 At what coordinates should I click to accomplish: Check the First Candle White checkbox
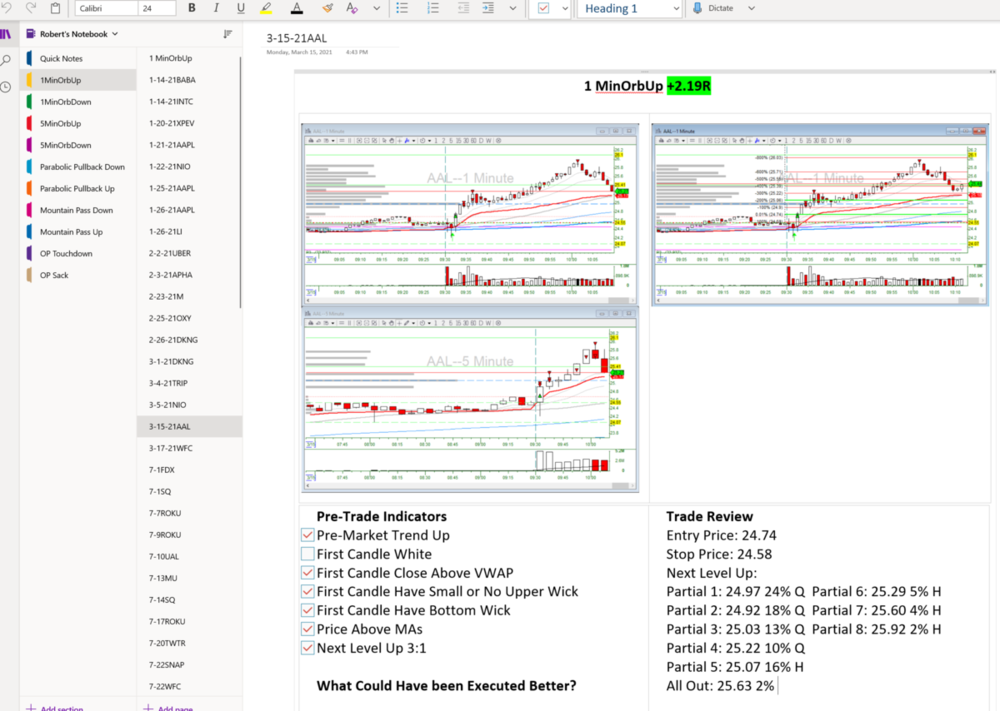coord(308,554)
